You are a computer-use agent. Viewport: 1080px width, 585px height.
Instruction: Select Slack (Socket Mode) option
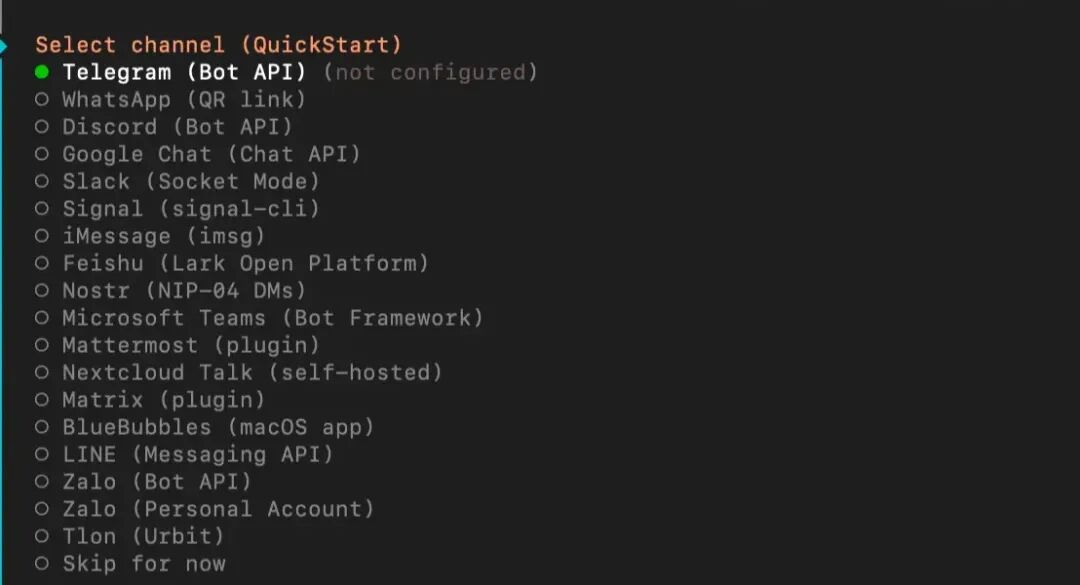pos(190,181)
